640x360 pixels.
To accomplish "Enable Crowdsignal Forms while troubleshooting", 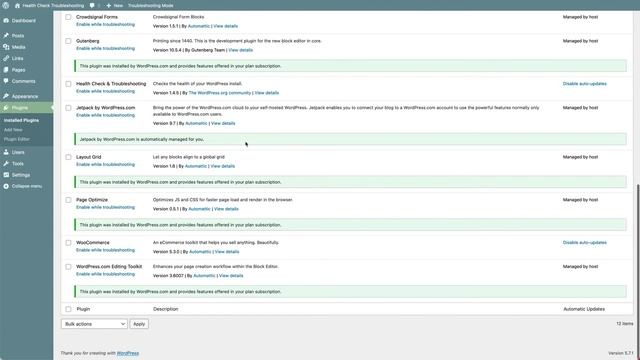I will pos(105,24).
